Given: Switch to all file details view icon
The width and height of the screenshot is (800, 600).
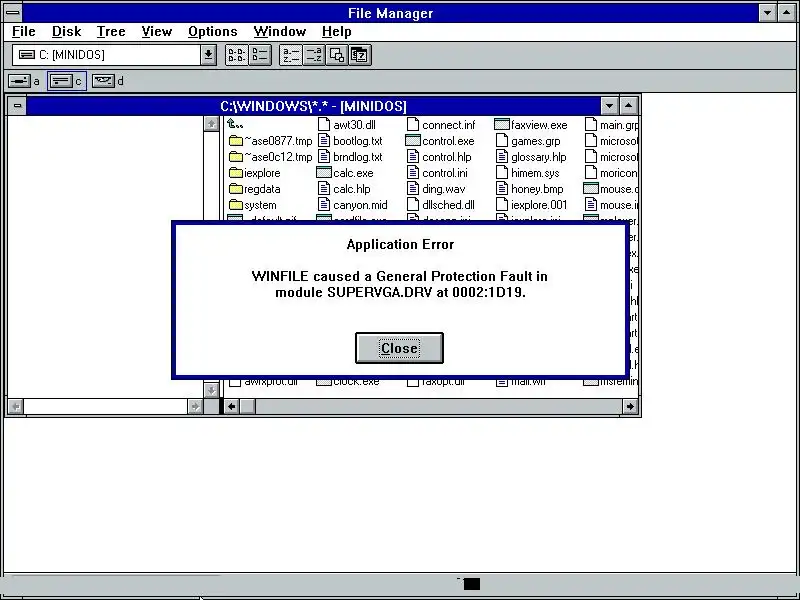Looking at the screenshot, I should 260,55.
